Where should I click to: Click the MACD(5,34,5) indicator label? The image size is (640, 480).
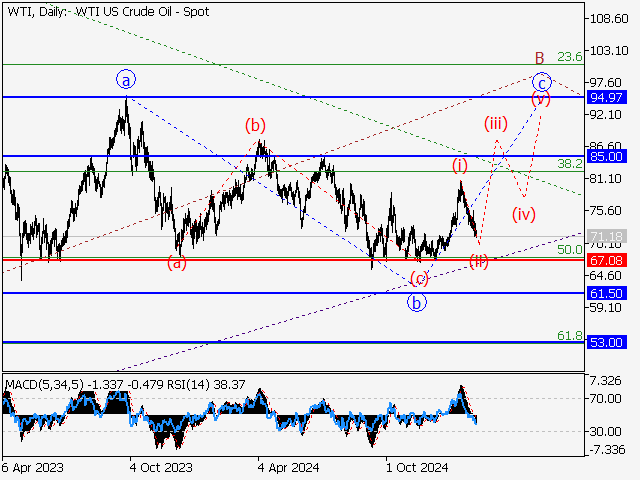(x=43, y=383)
